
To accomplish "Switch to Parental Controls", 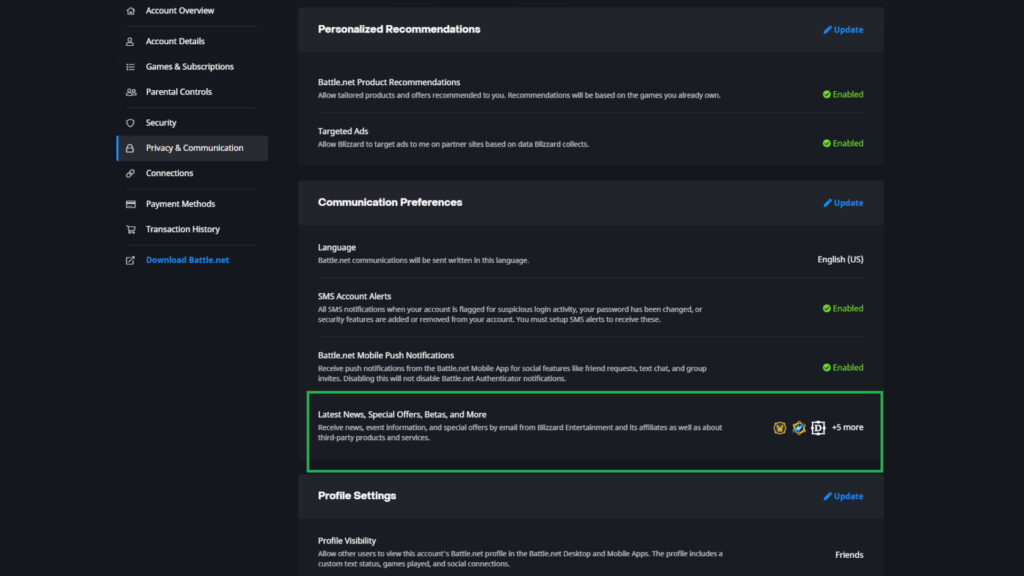I will point(185,91).
